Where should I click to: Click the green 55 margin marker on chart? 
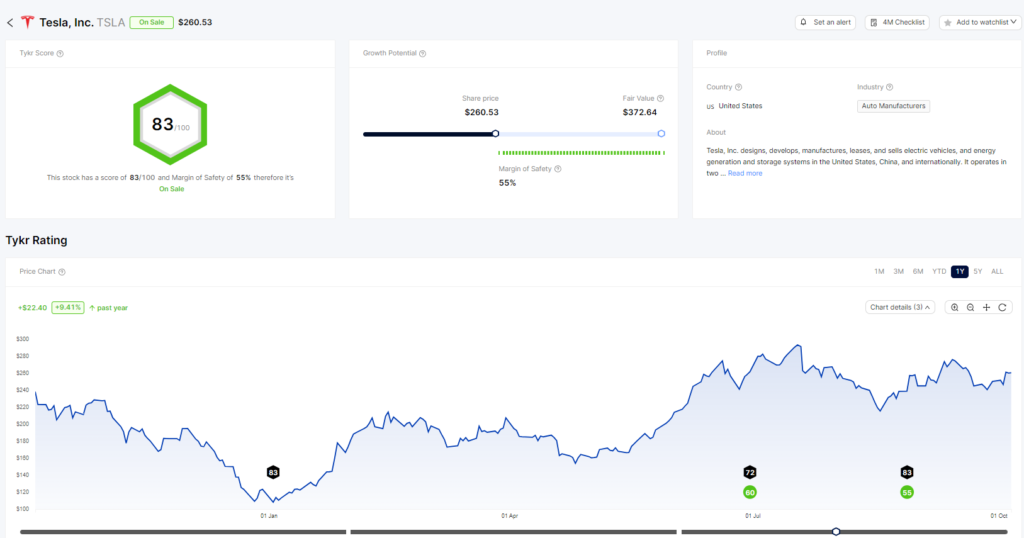click(x=907, y=492)
